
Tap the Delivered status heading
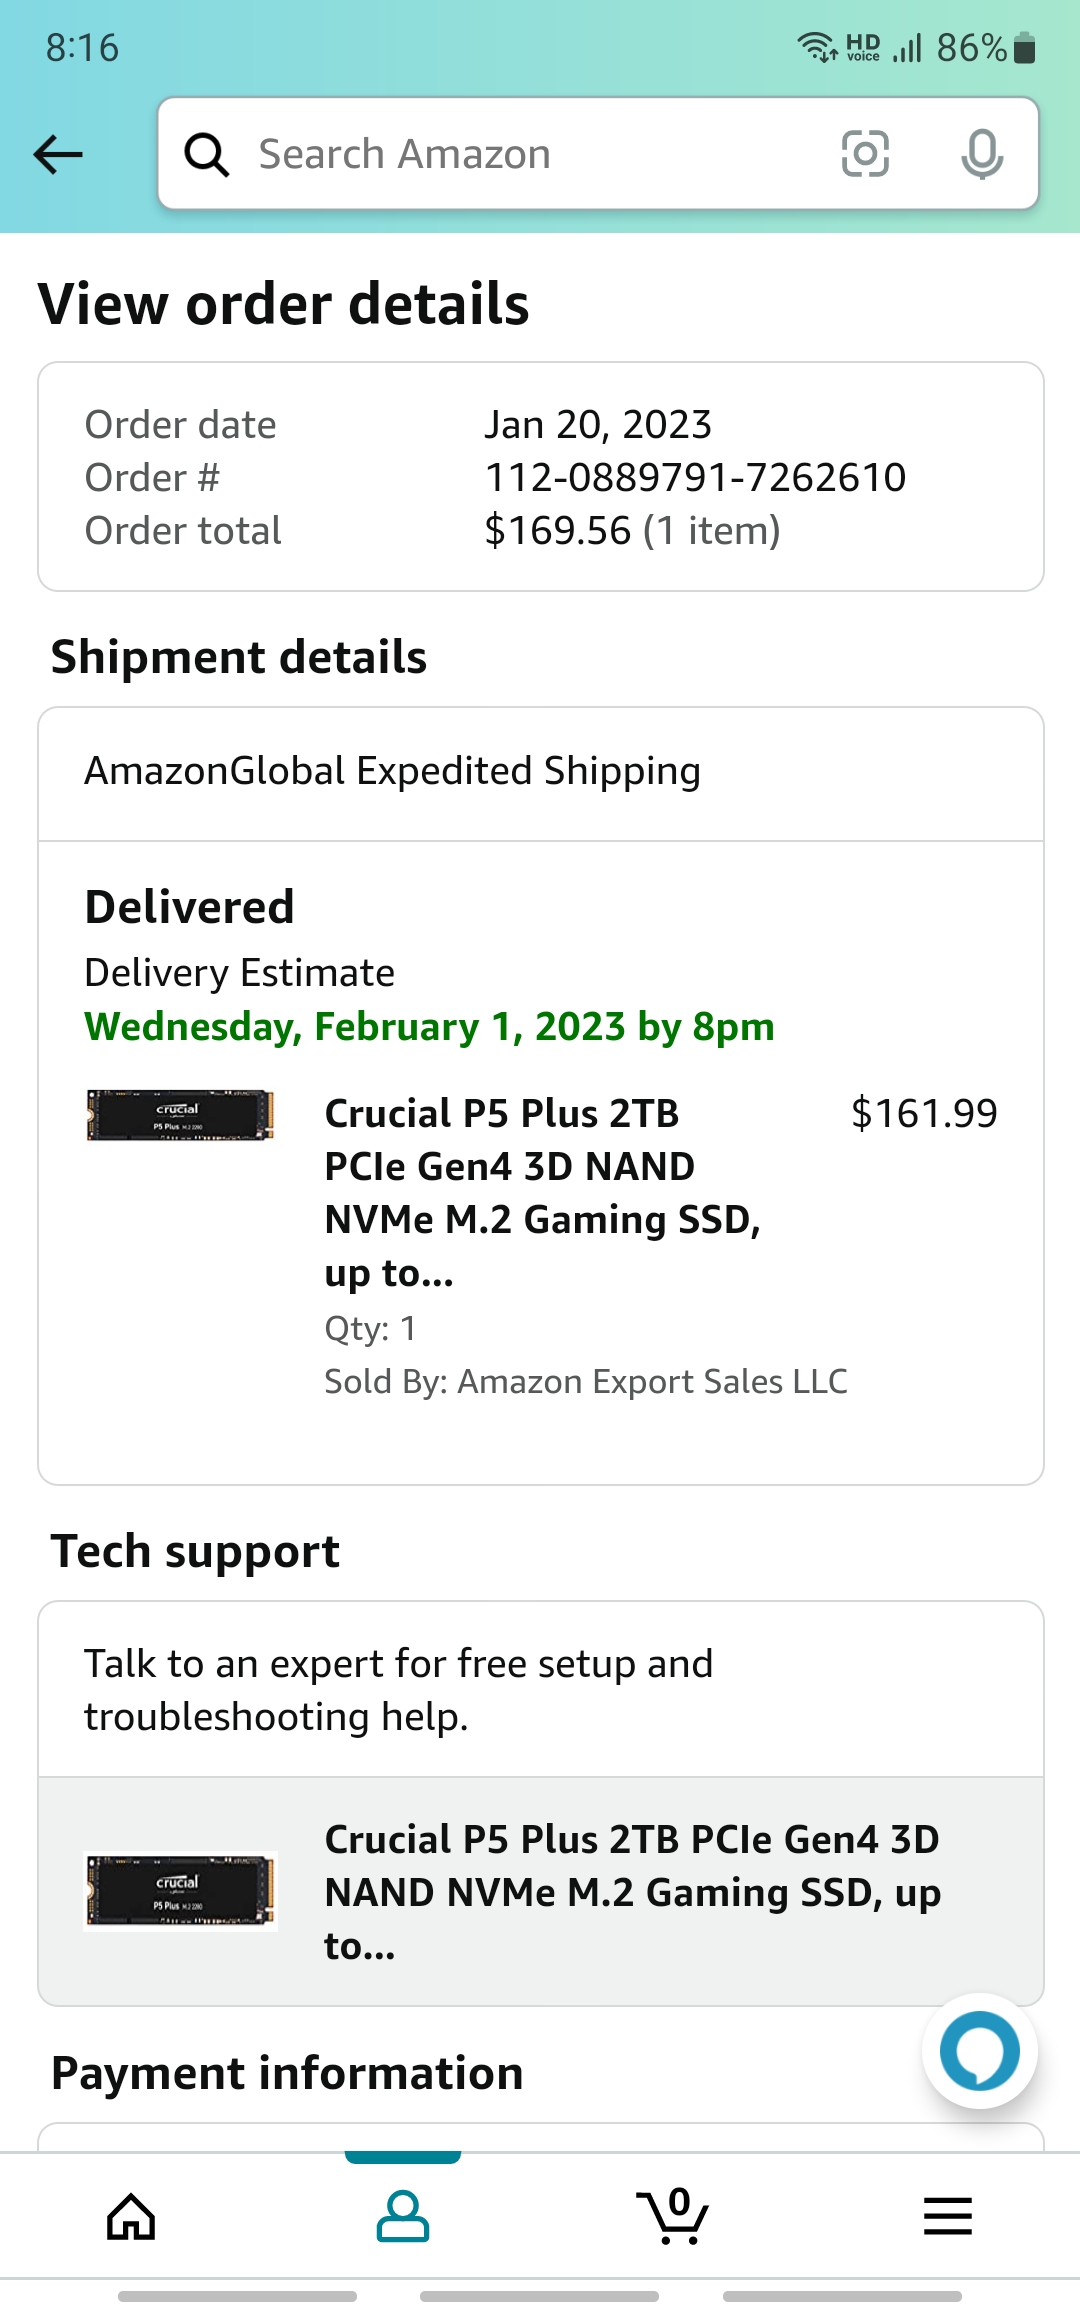[x=189, y=907]
